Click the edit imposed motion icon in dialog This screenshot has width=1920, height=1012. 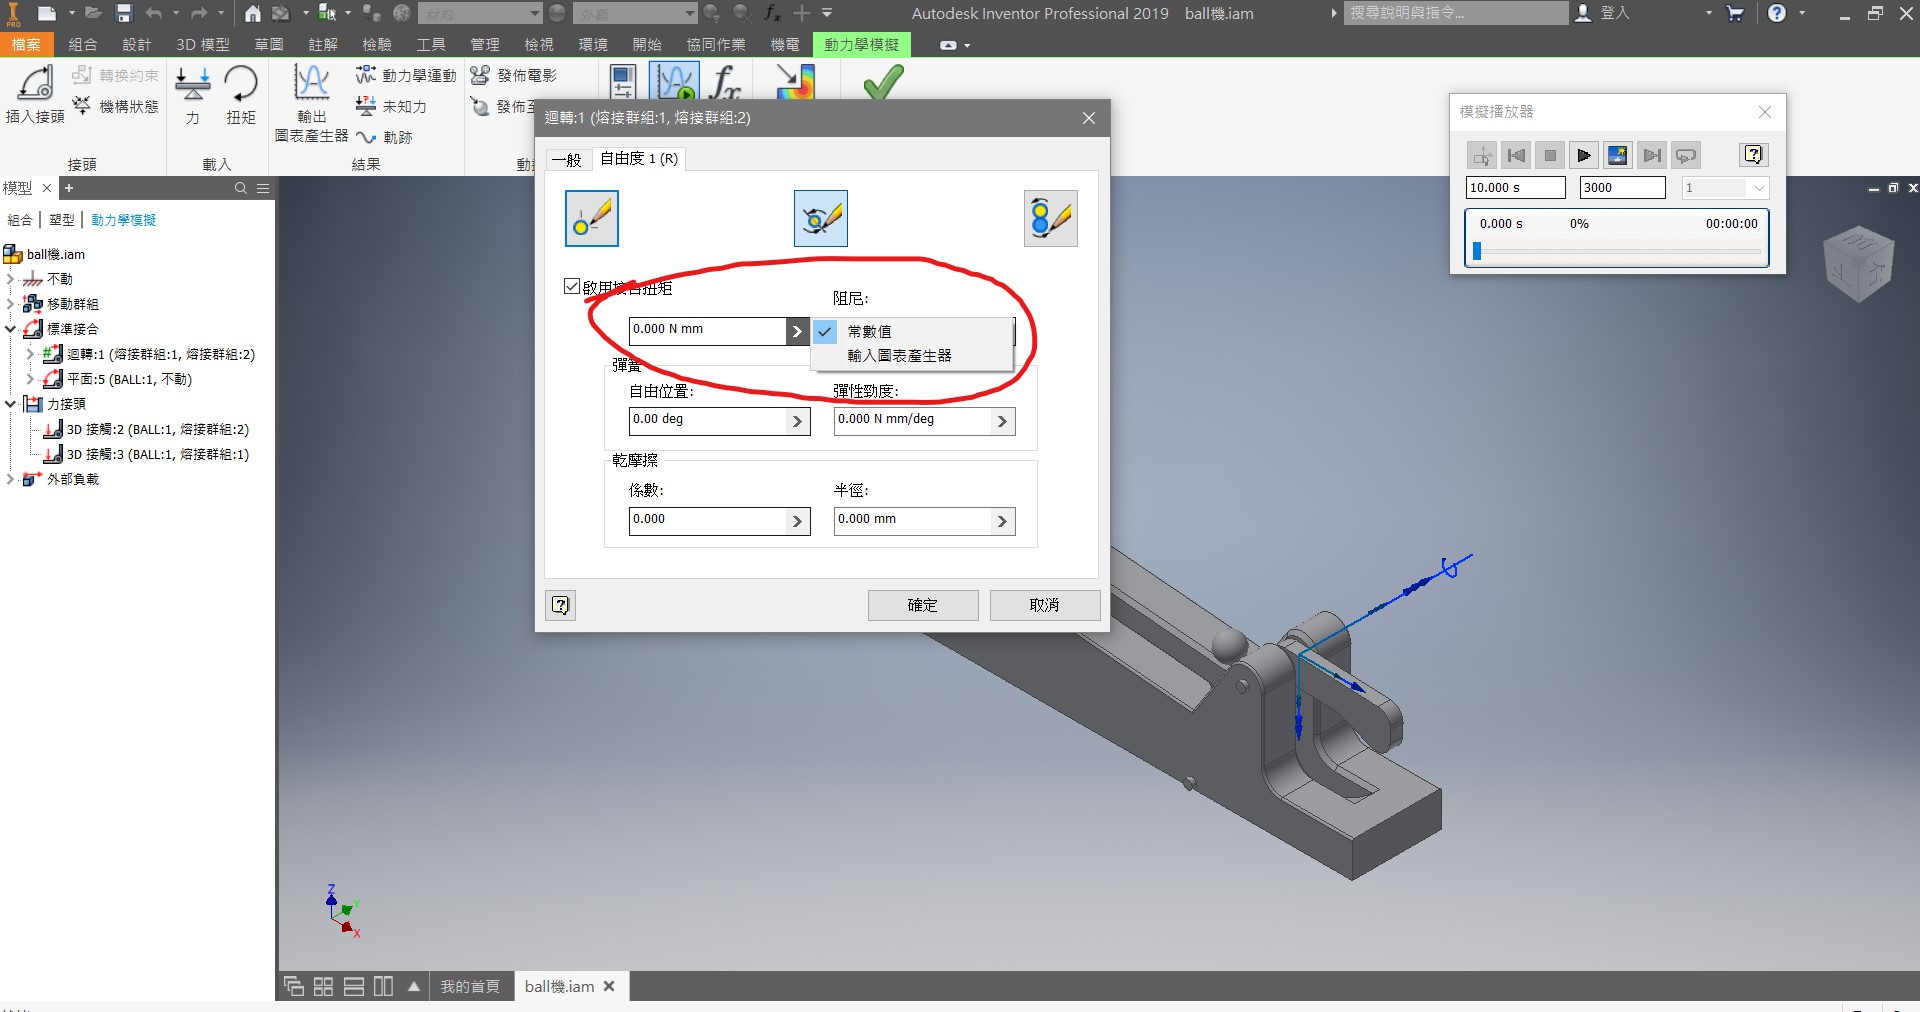coord(1051,219)
